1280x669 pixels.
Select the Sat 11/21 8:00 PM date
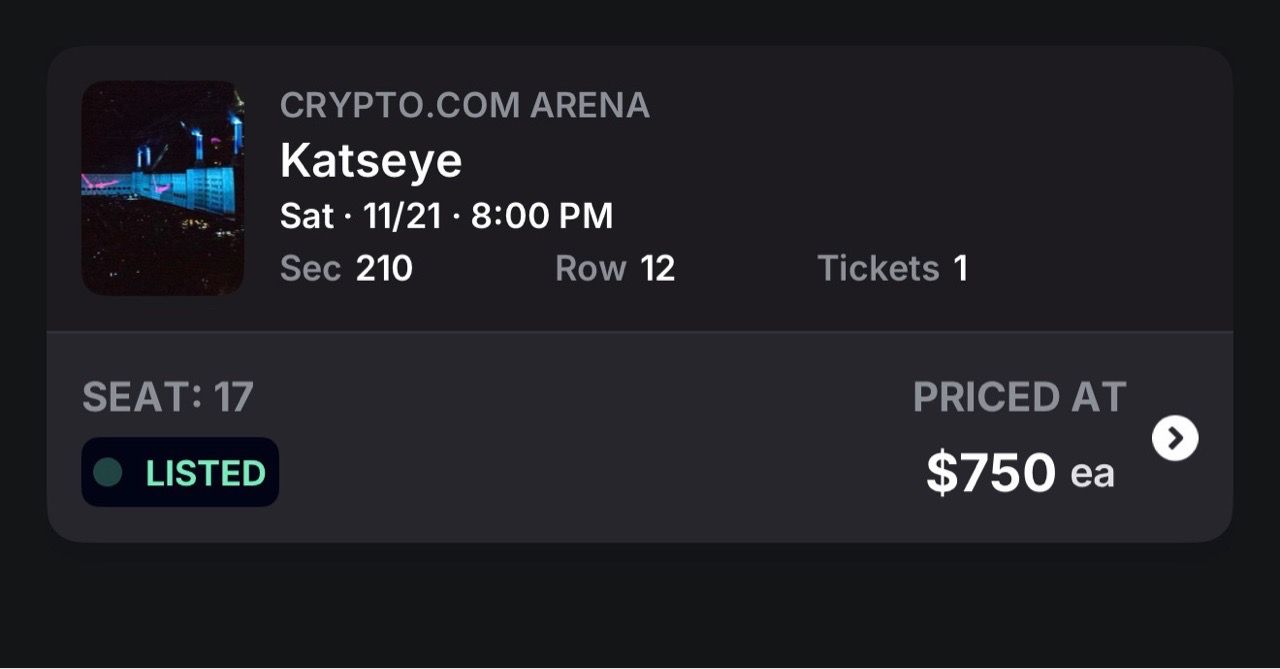447,216
